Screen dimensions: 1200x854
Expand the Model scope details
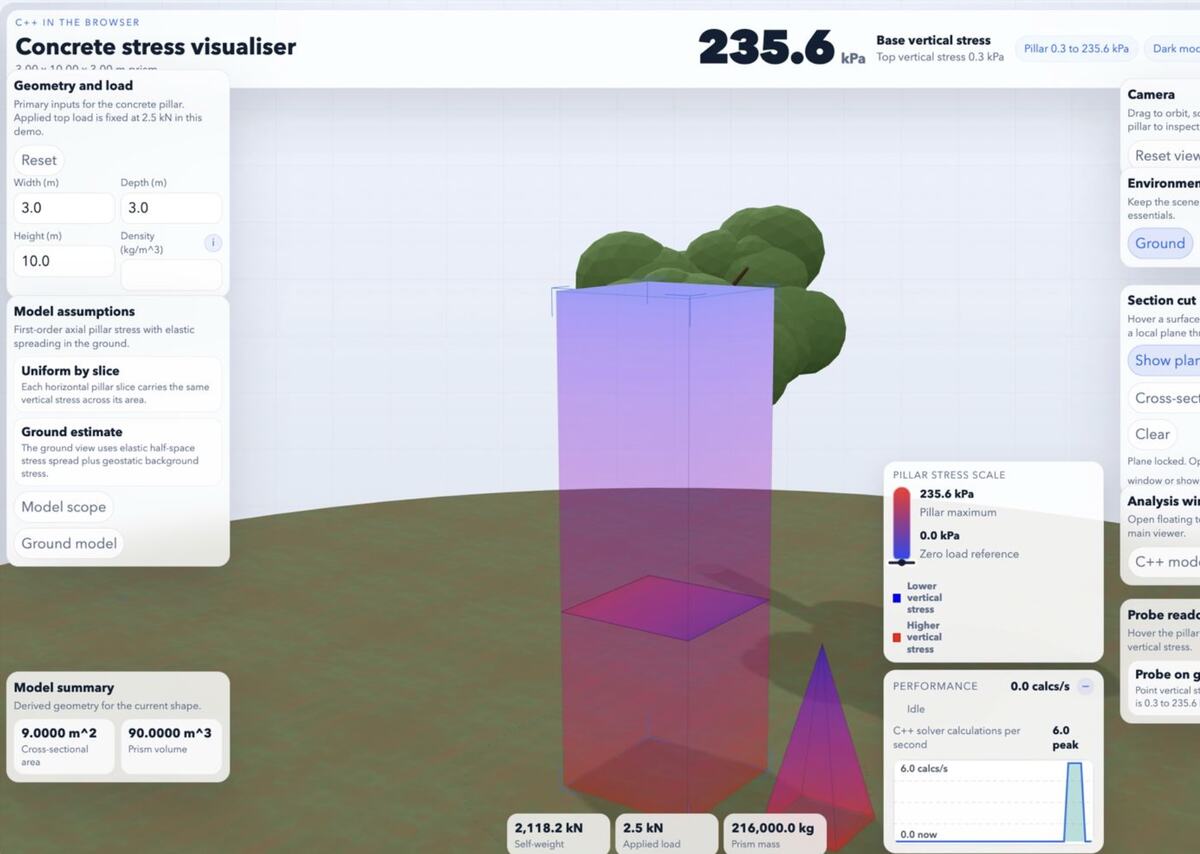(x=64, y=507)
